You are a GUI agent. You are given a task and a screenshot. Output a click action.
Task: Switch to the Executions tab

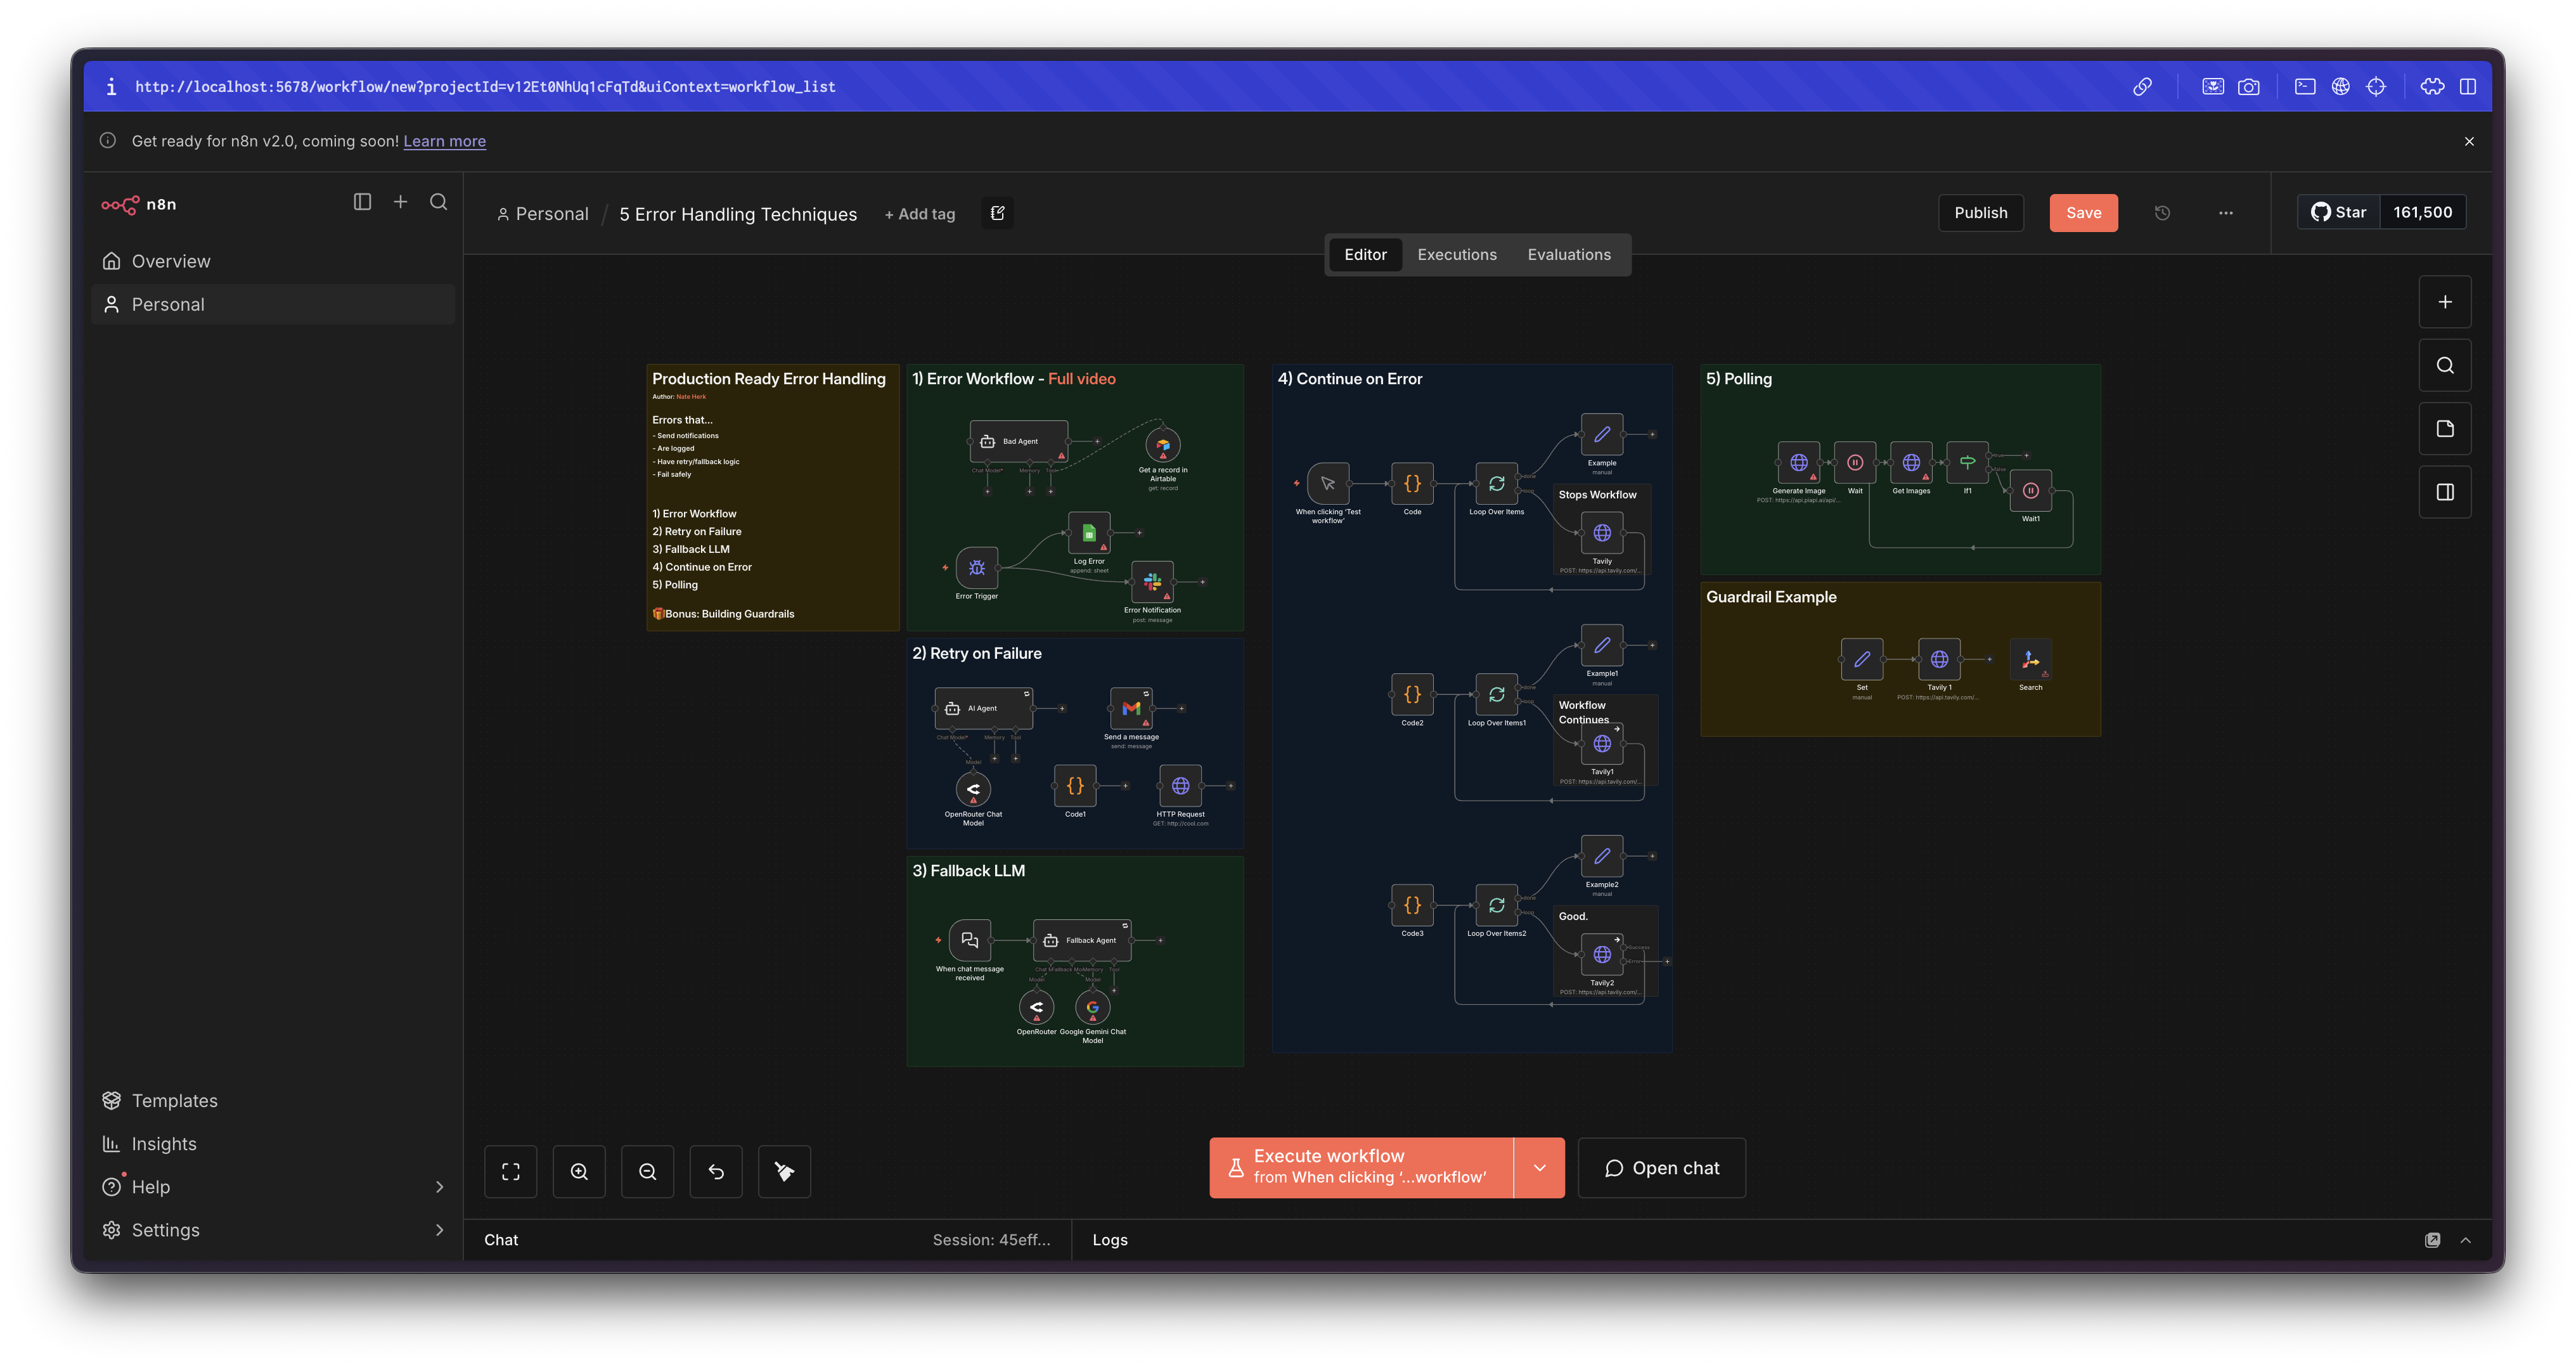tap(1456, 255)
